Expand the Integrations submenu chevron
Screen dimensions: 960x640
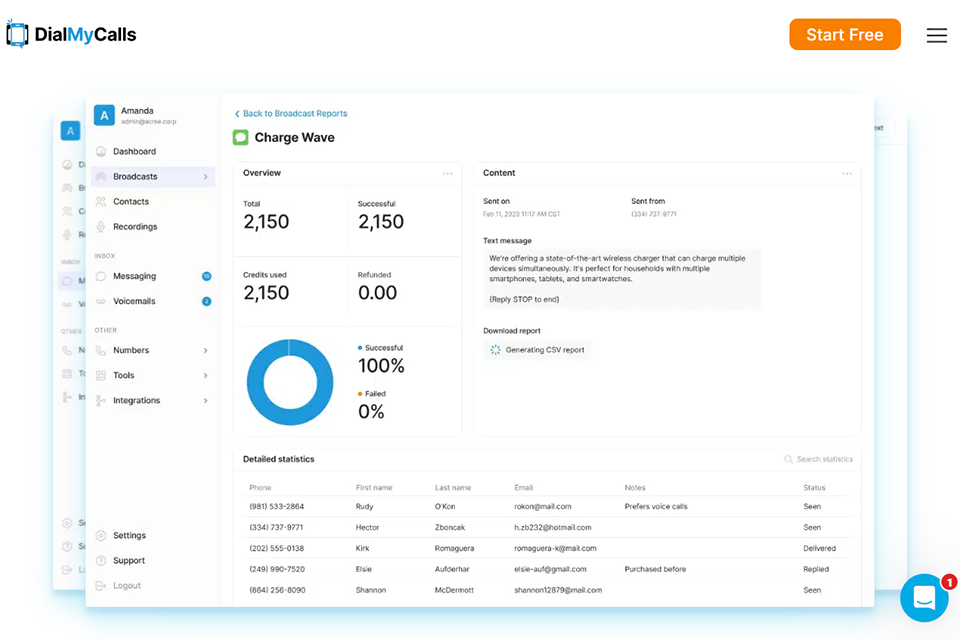pos(206,401)
